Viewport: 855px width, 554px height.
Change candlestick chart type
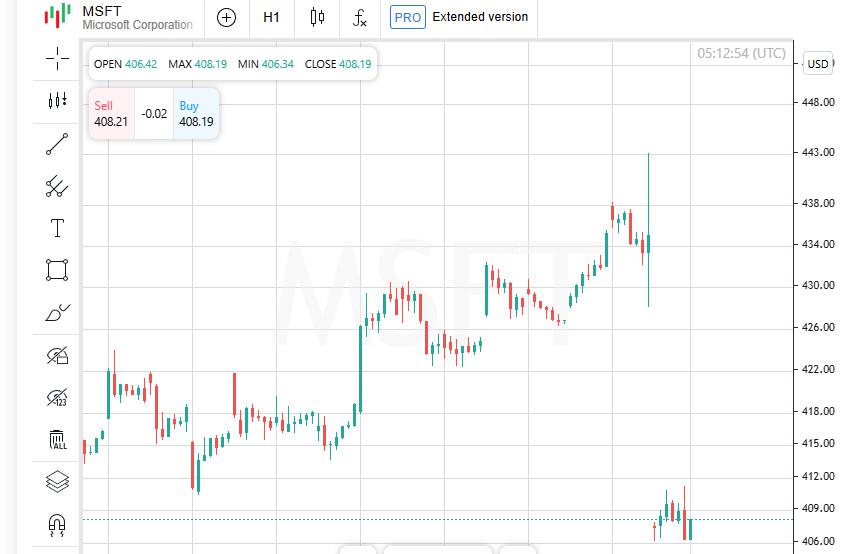tap(317, 17)
